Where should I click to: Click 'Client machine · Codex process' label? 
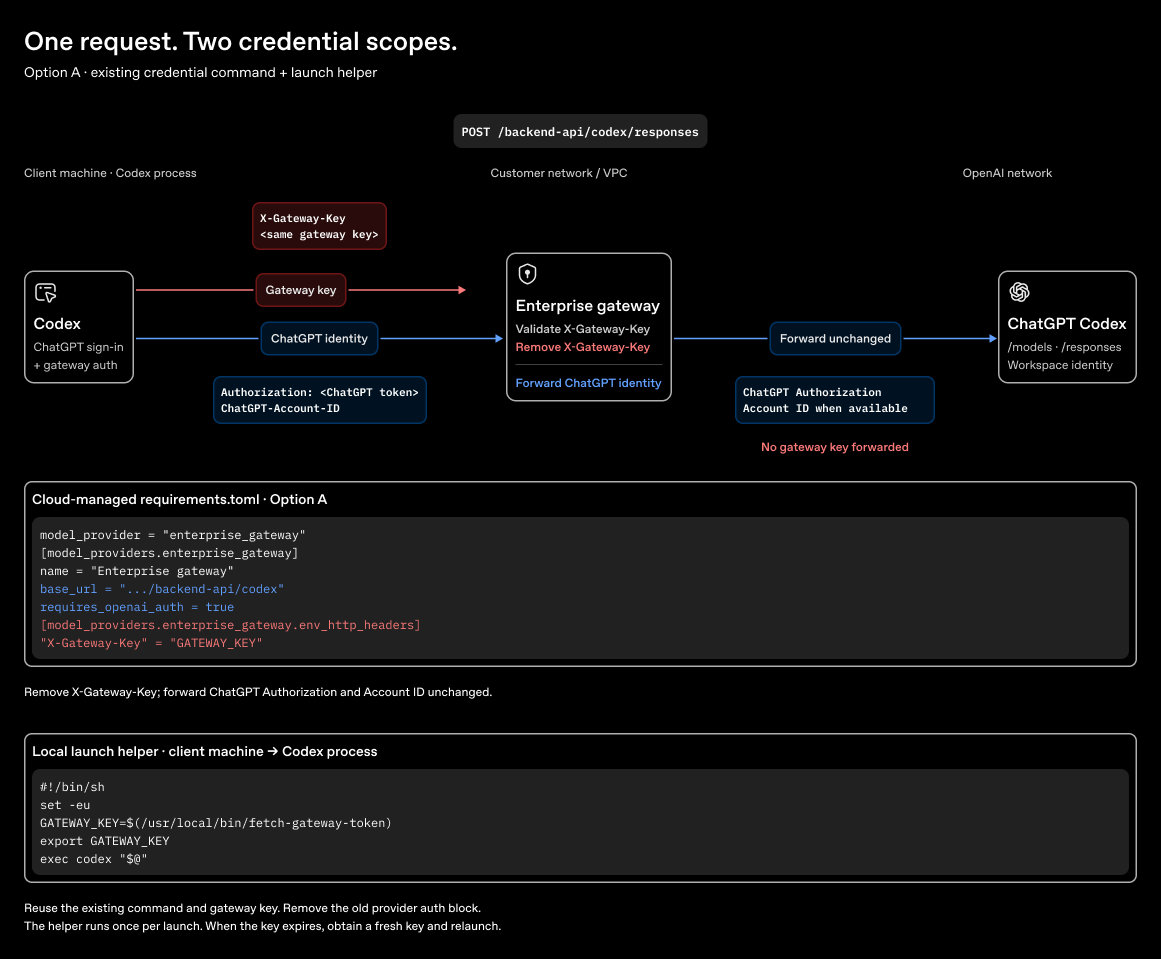point(110,173)
